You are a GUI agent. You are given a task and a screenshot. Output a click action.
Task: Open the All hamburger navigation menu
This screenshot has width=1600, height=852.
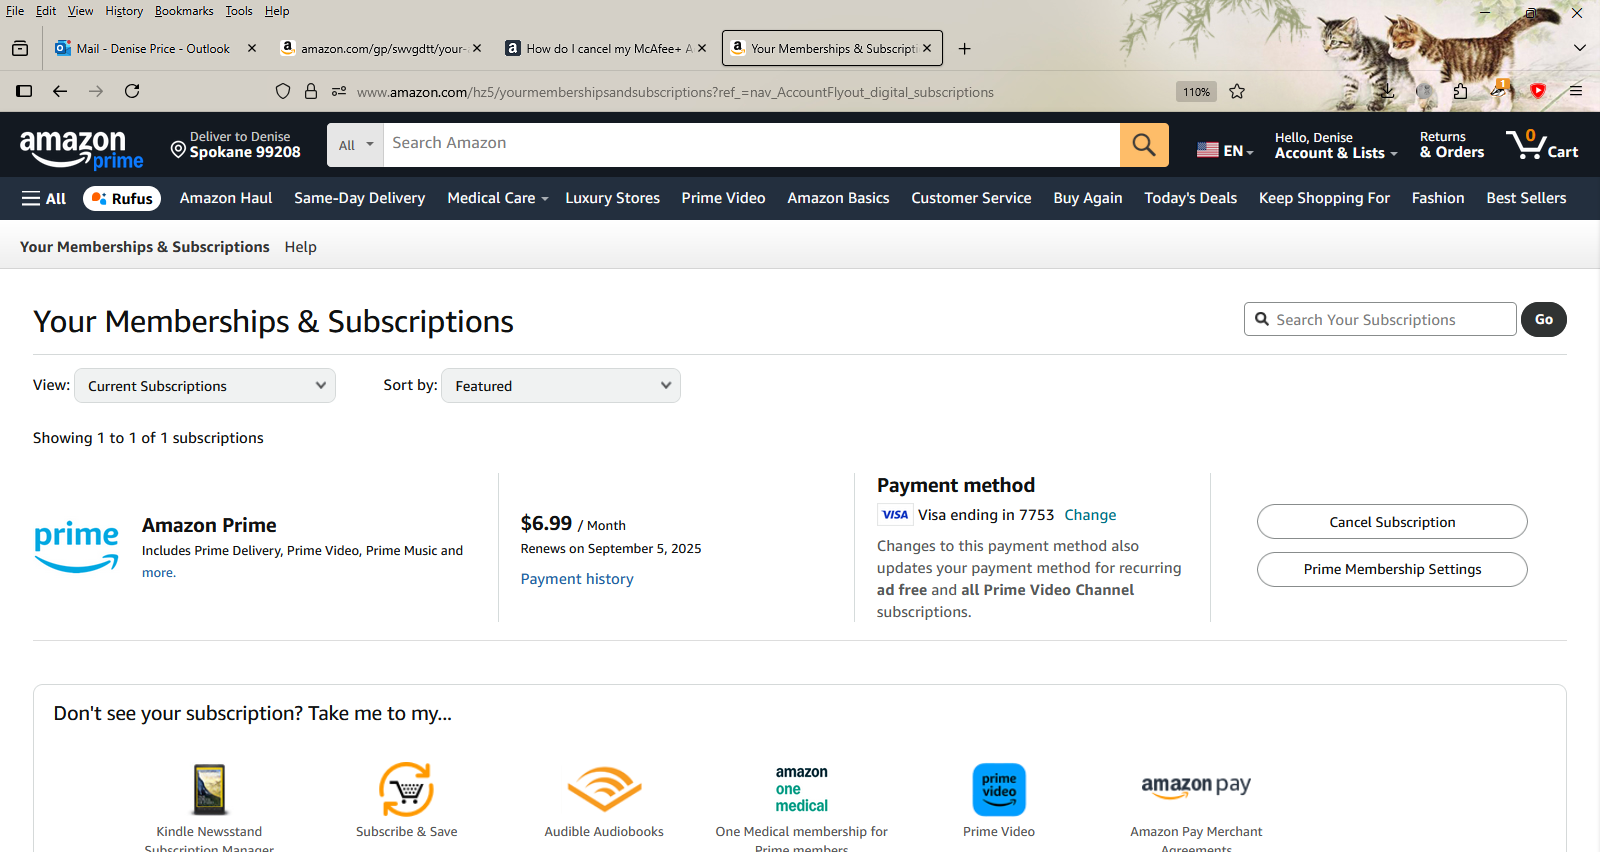click(x=44, y=198)
